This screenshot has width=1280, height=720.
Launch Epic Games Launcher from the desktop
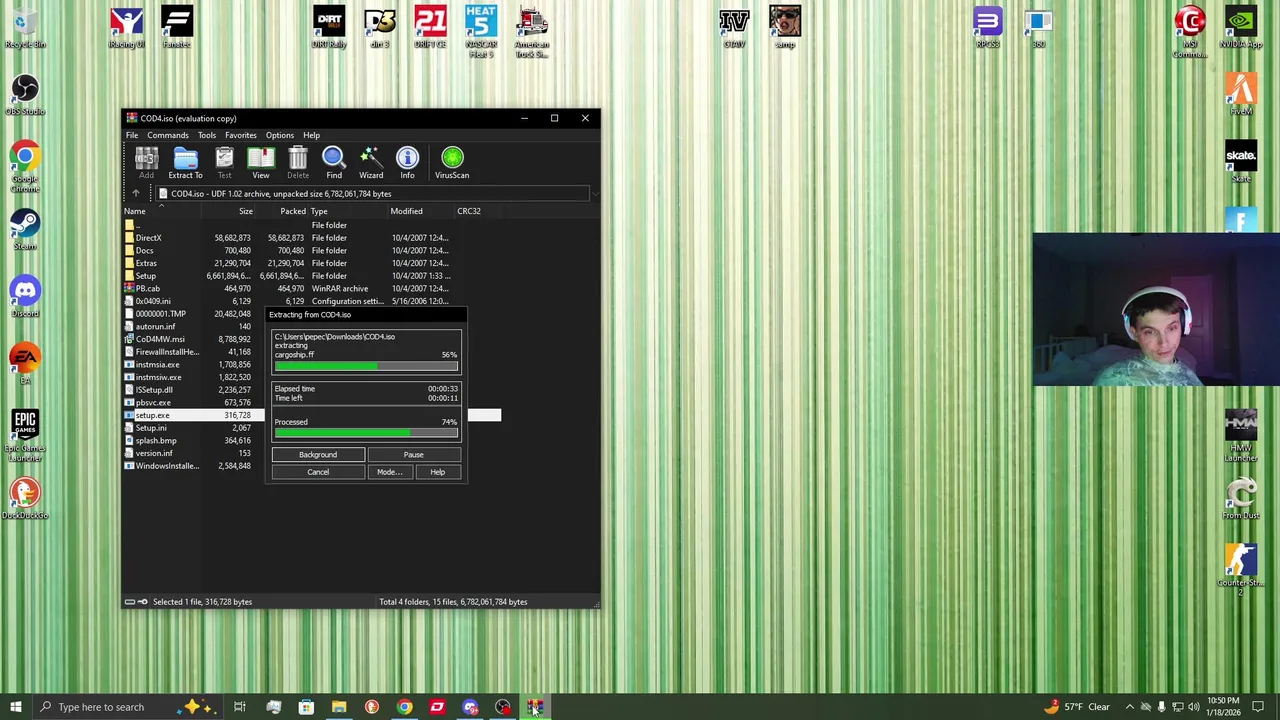coord(25,436)
